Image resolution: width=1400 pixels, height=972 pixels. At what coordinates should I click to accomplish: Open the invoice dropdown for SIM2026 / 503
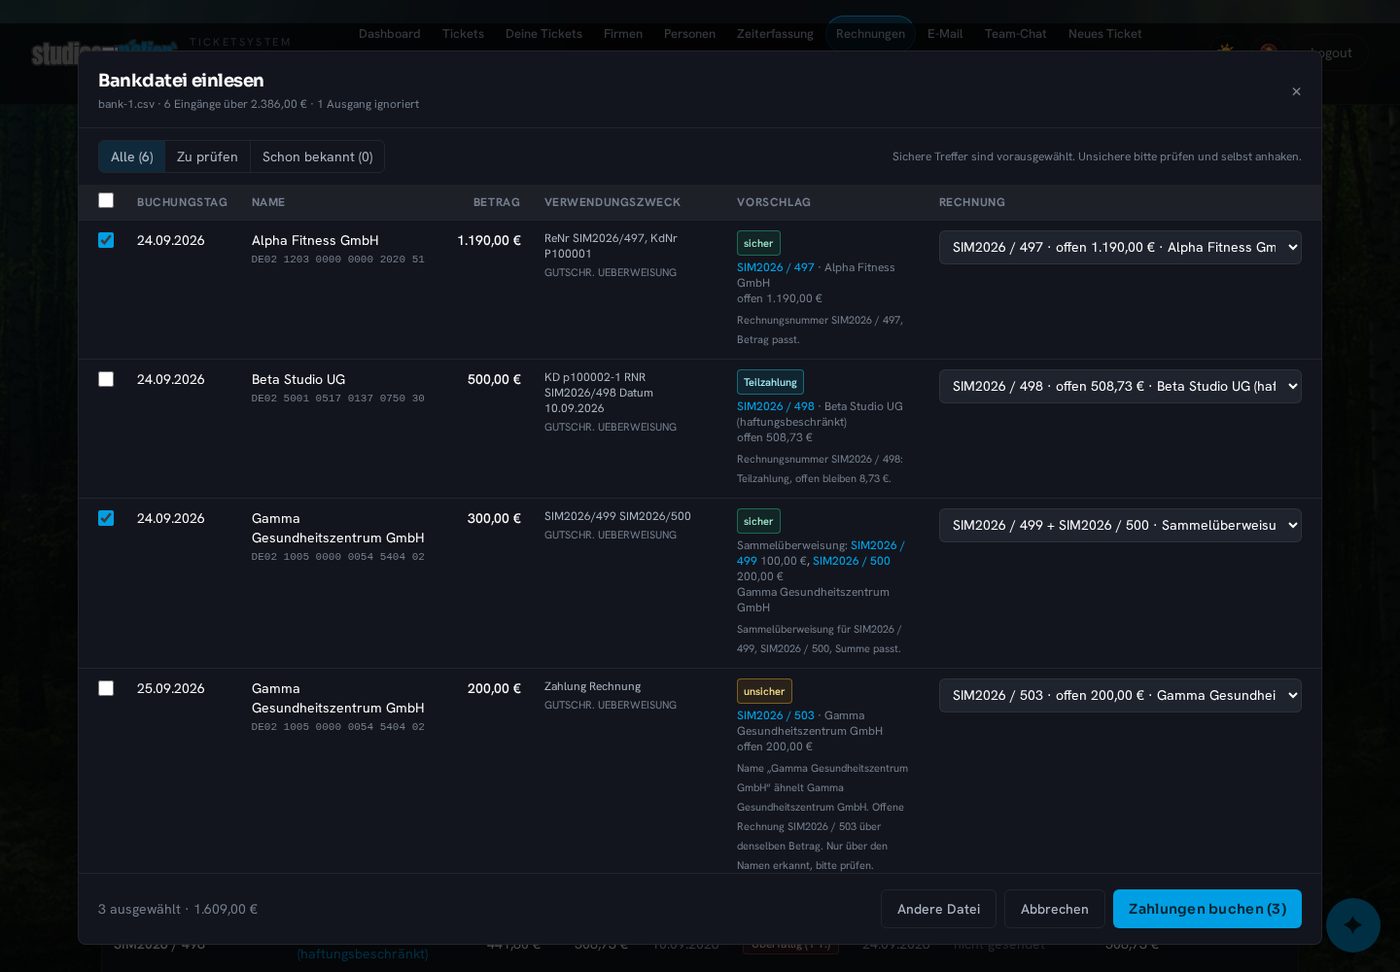(x=1120, y=695)
